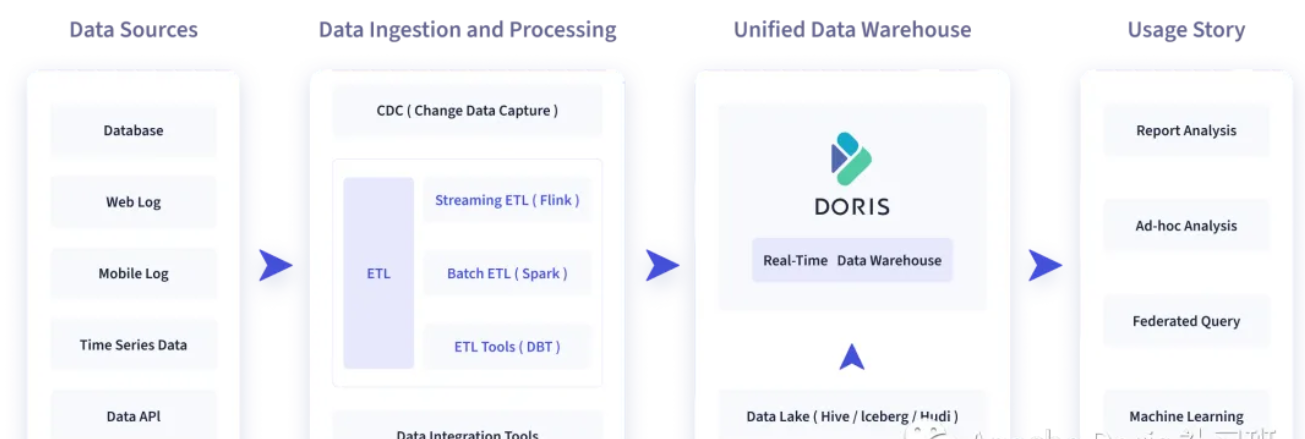Open the "ETL Tools ( DBT )" item
The image size is (1305, 439).
[507, 347]
